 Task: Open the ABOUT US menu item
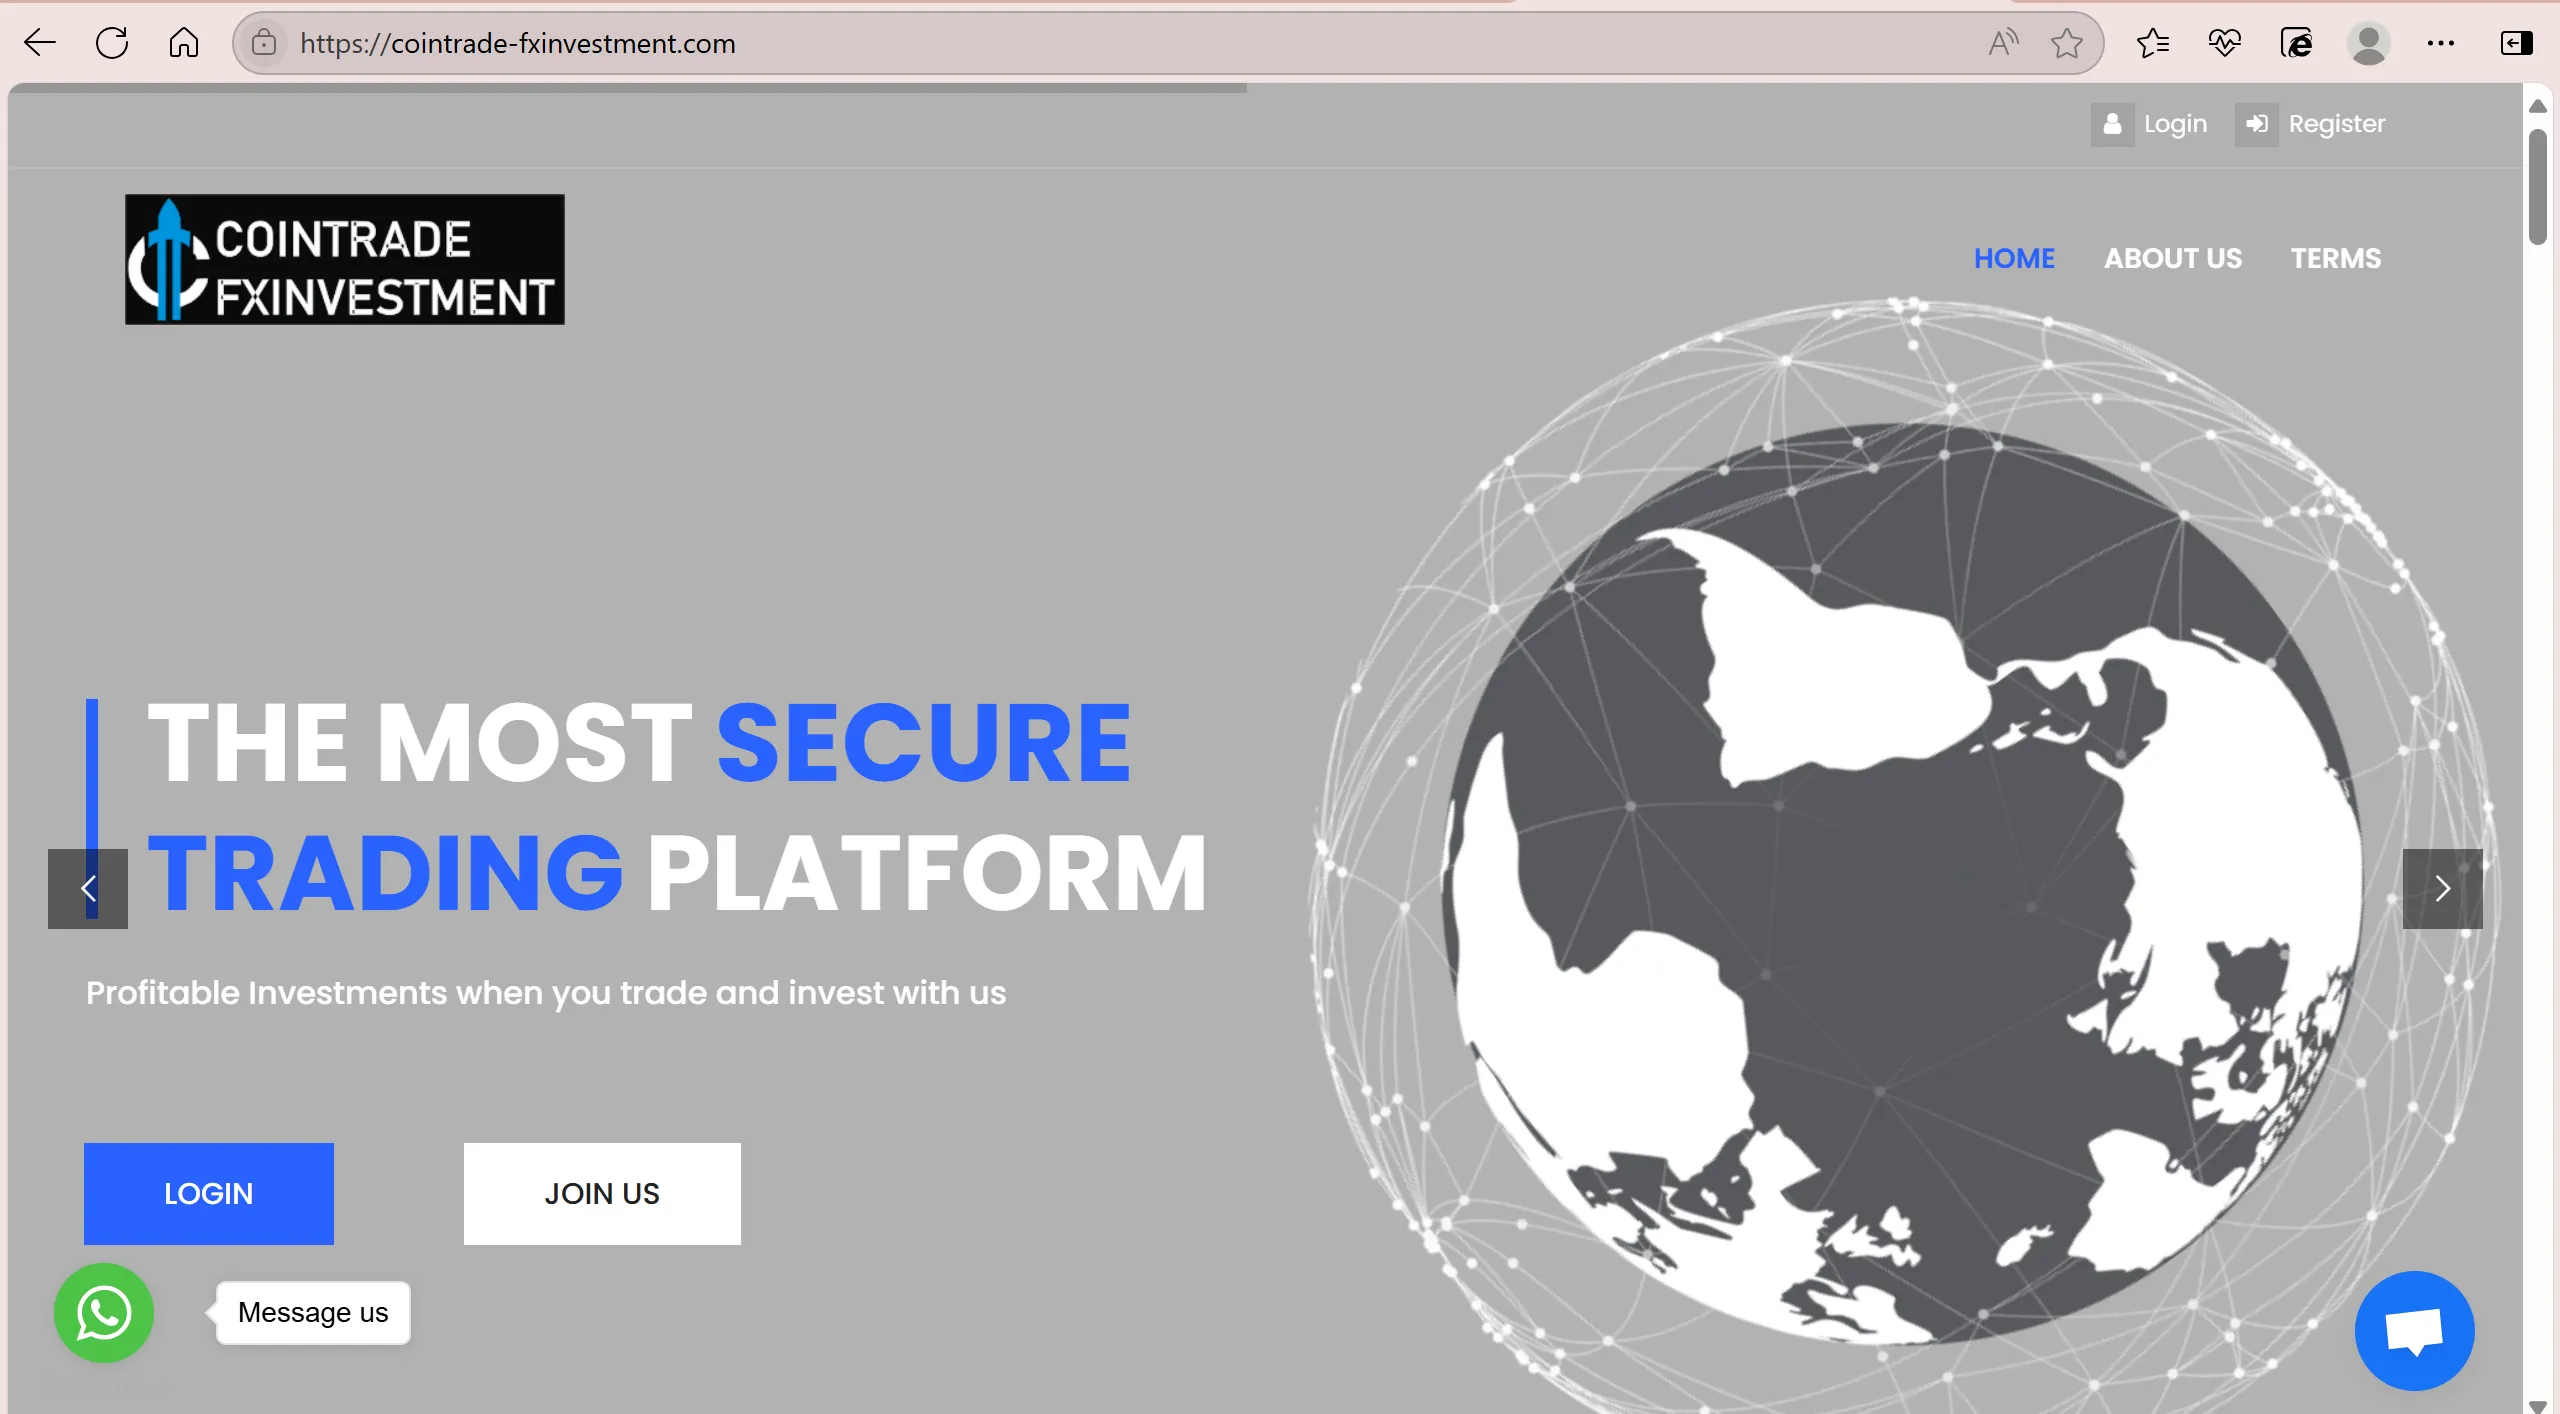[2173, 258]
